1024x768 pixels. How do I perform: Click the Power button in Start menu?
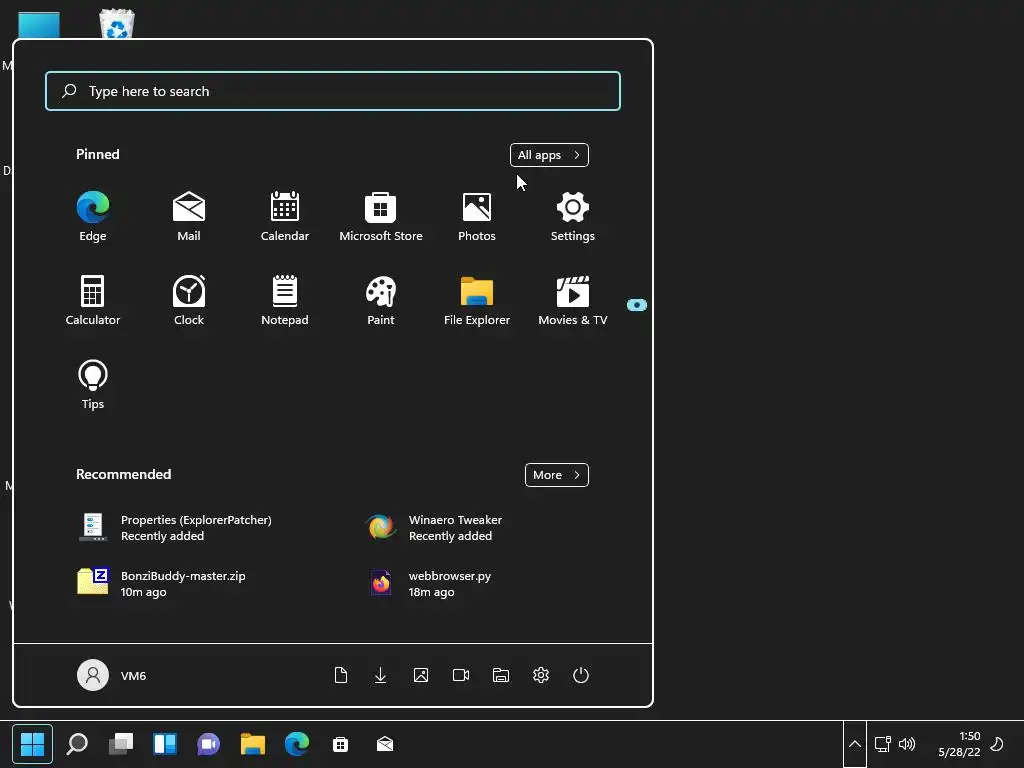581,675
